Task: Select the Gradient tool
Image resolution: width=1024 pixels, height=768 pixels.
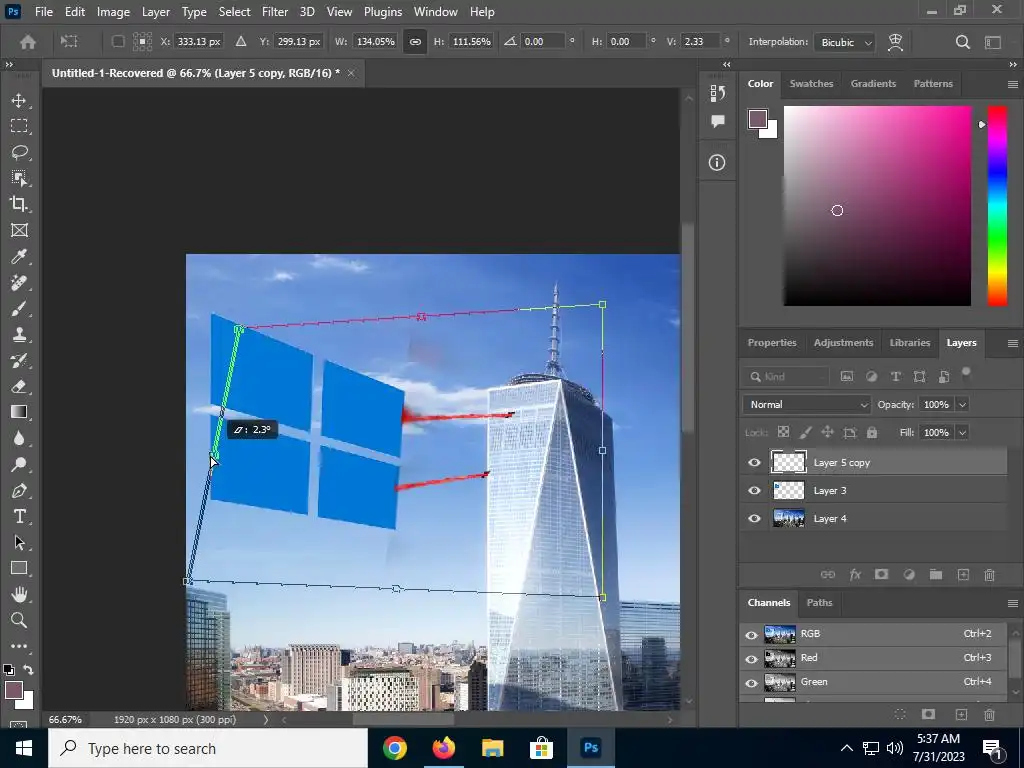Action: pyautogui.click(x=19, y=412)
